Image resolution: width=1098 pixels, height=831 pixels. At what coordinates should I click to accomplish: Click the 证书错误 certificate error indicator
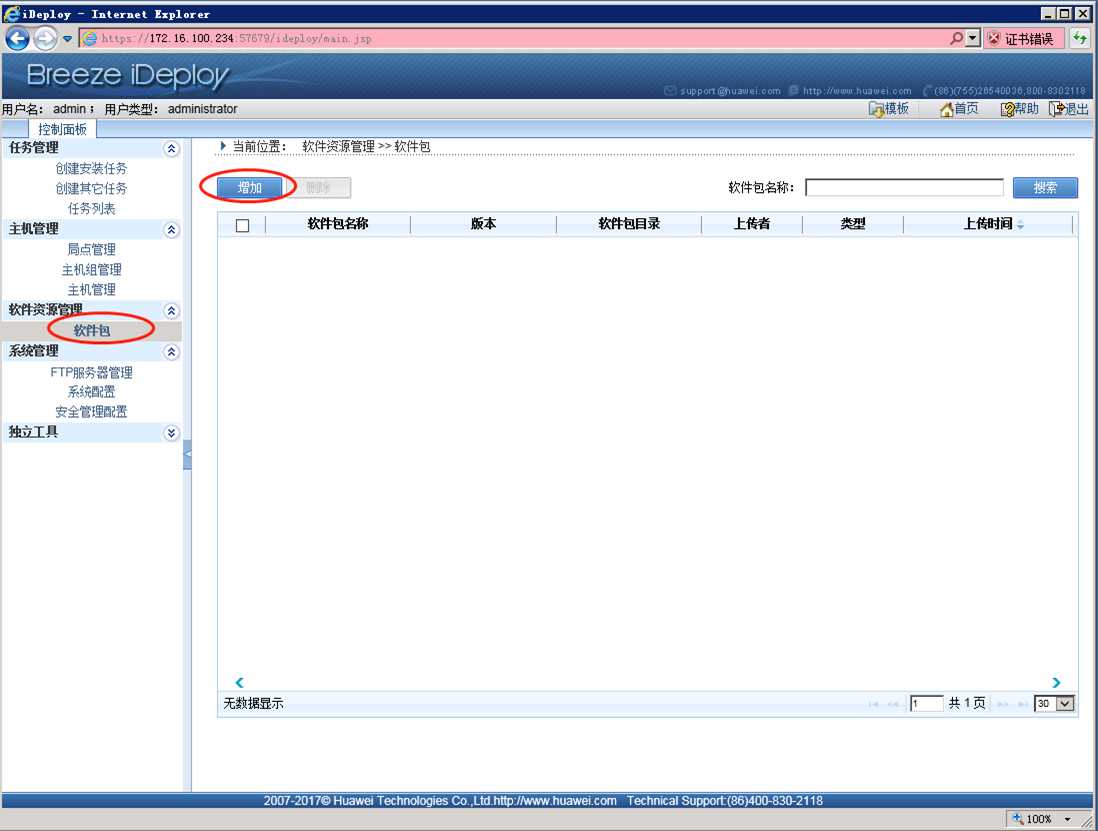[1023, 39]
